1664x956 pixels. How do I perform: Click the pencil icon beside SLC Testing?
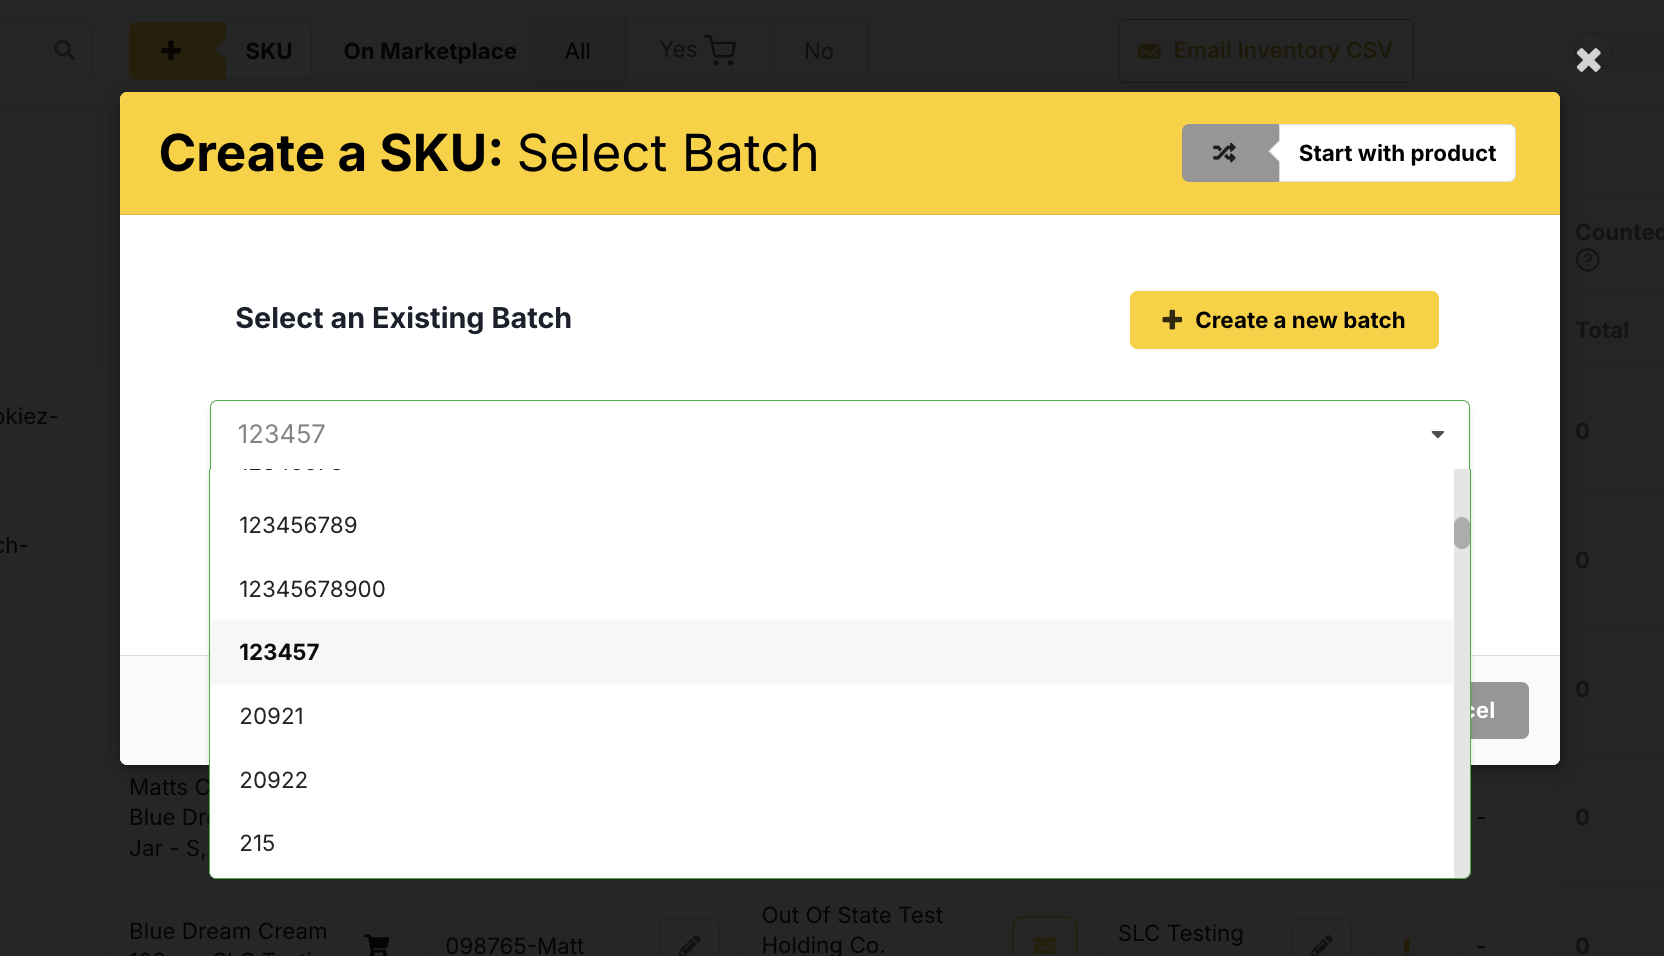[1321, 943]
